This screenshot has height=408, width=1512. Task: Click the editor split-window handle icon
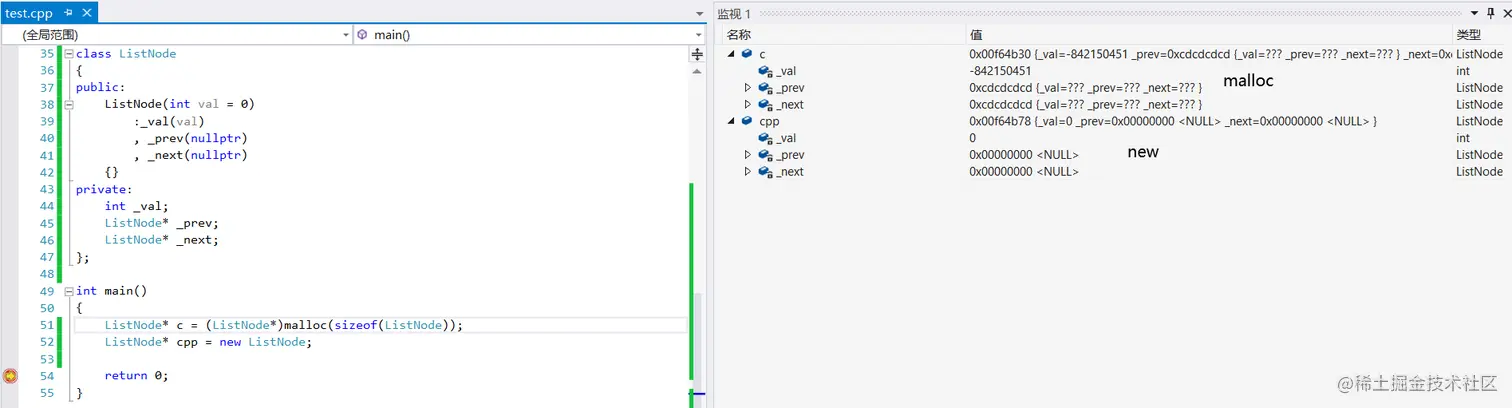697,54
